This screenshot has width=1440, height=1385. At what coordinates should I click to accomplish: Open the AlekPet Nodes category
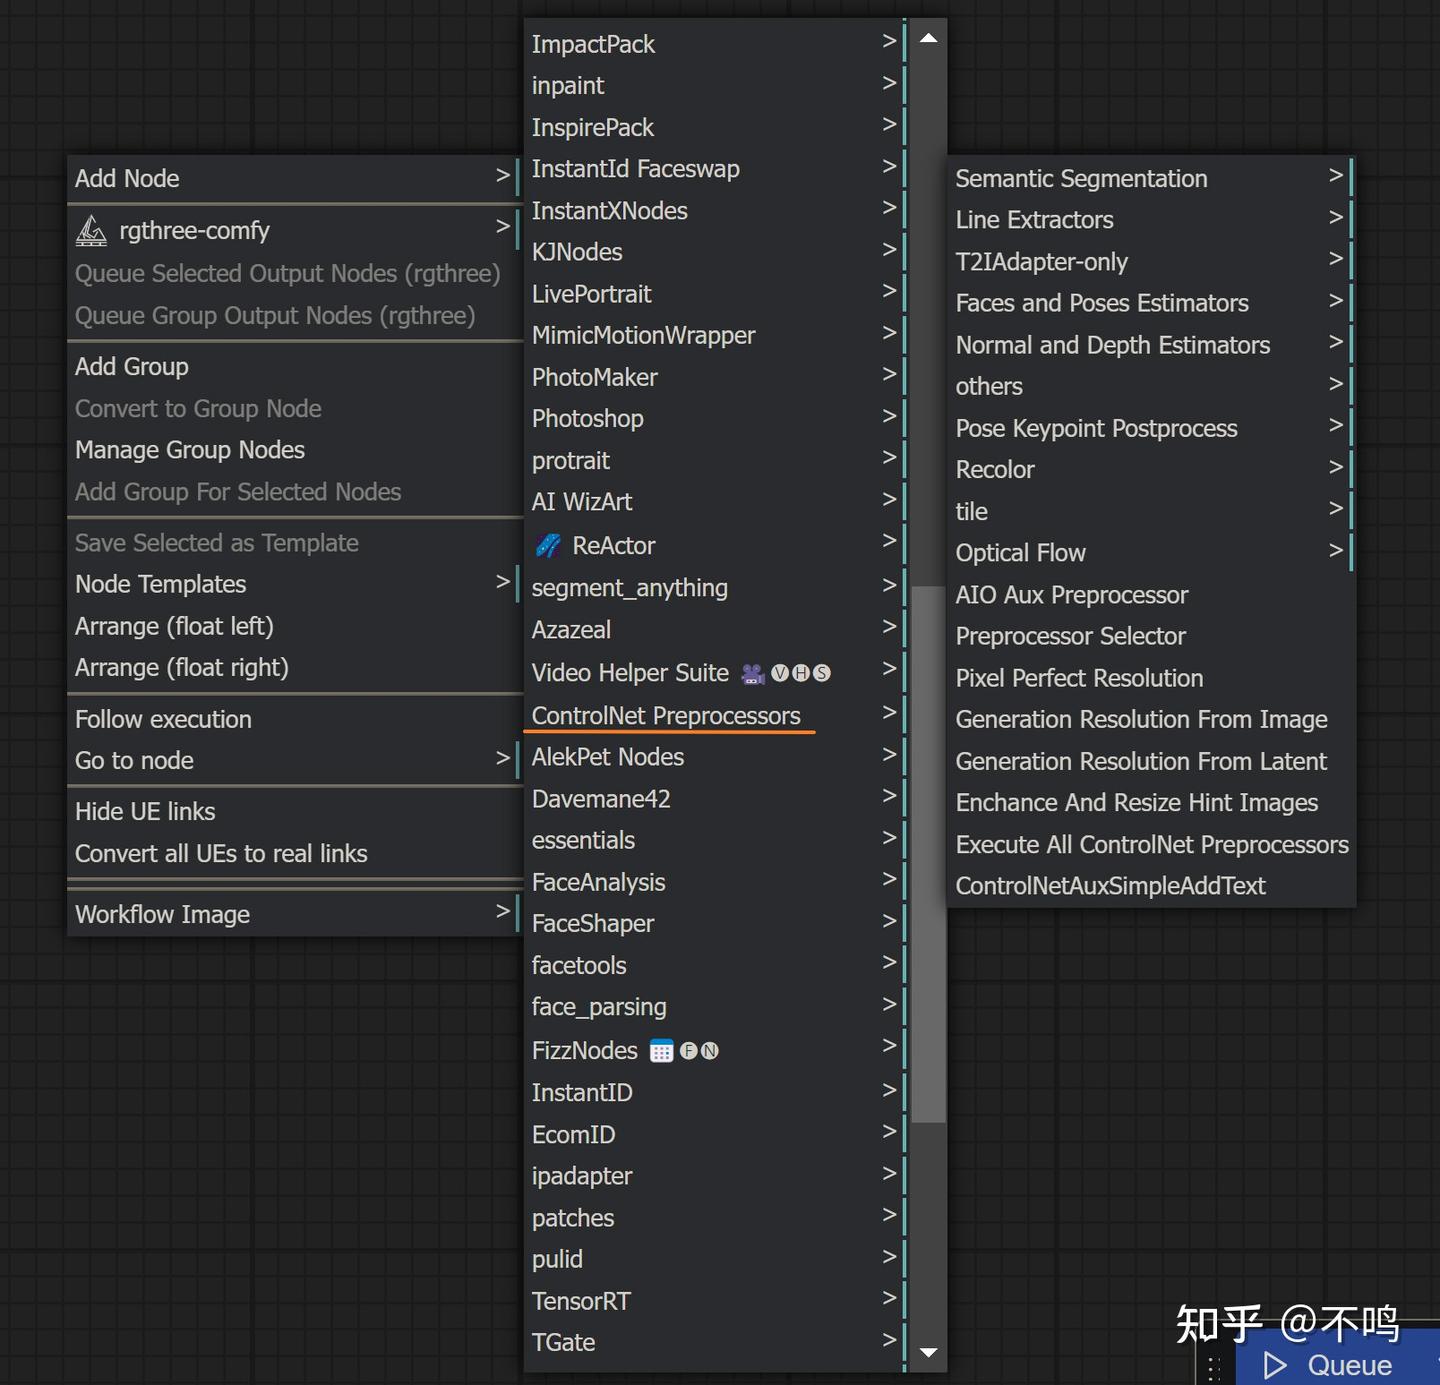pyautogui.click(x=715, y=757)
